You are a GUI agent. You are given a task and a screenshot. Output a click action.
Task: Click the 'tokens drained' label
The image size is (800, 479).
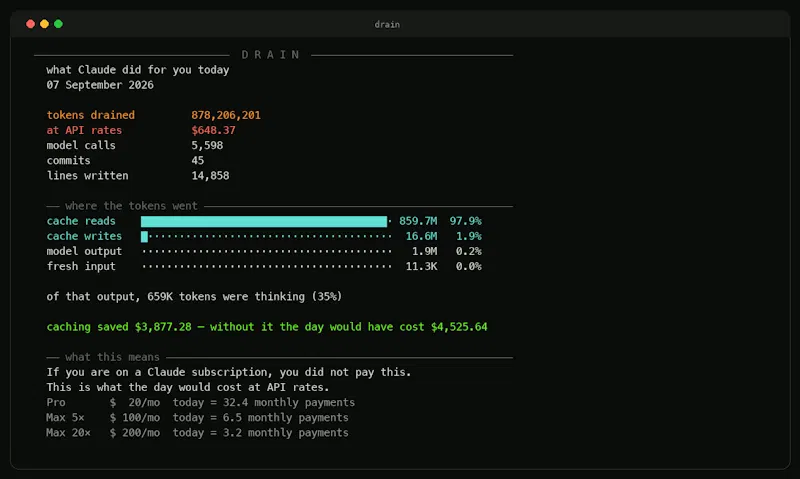coord(91,115)
